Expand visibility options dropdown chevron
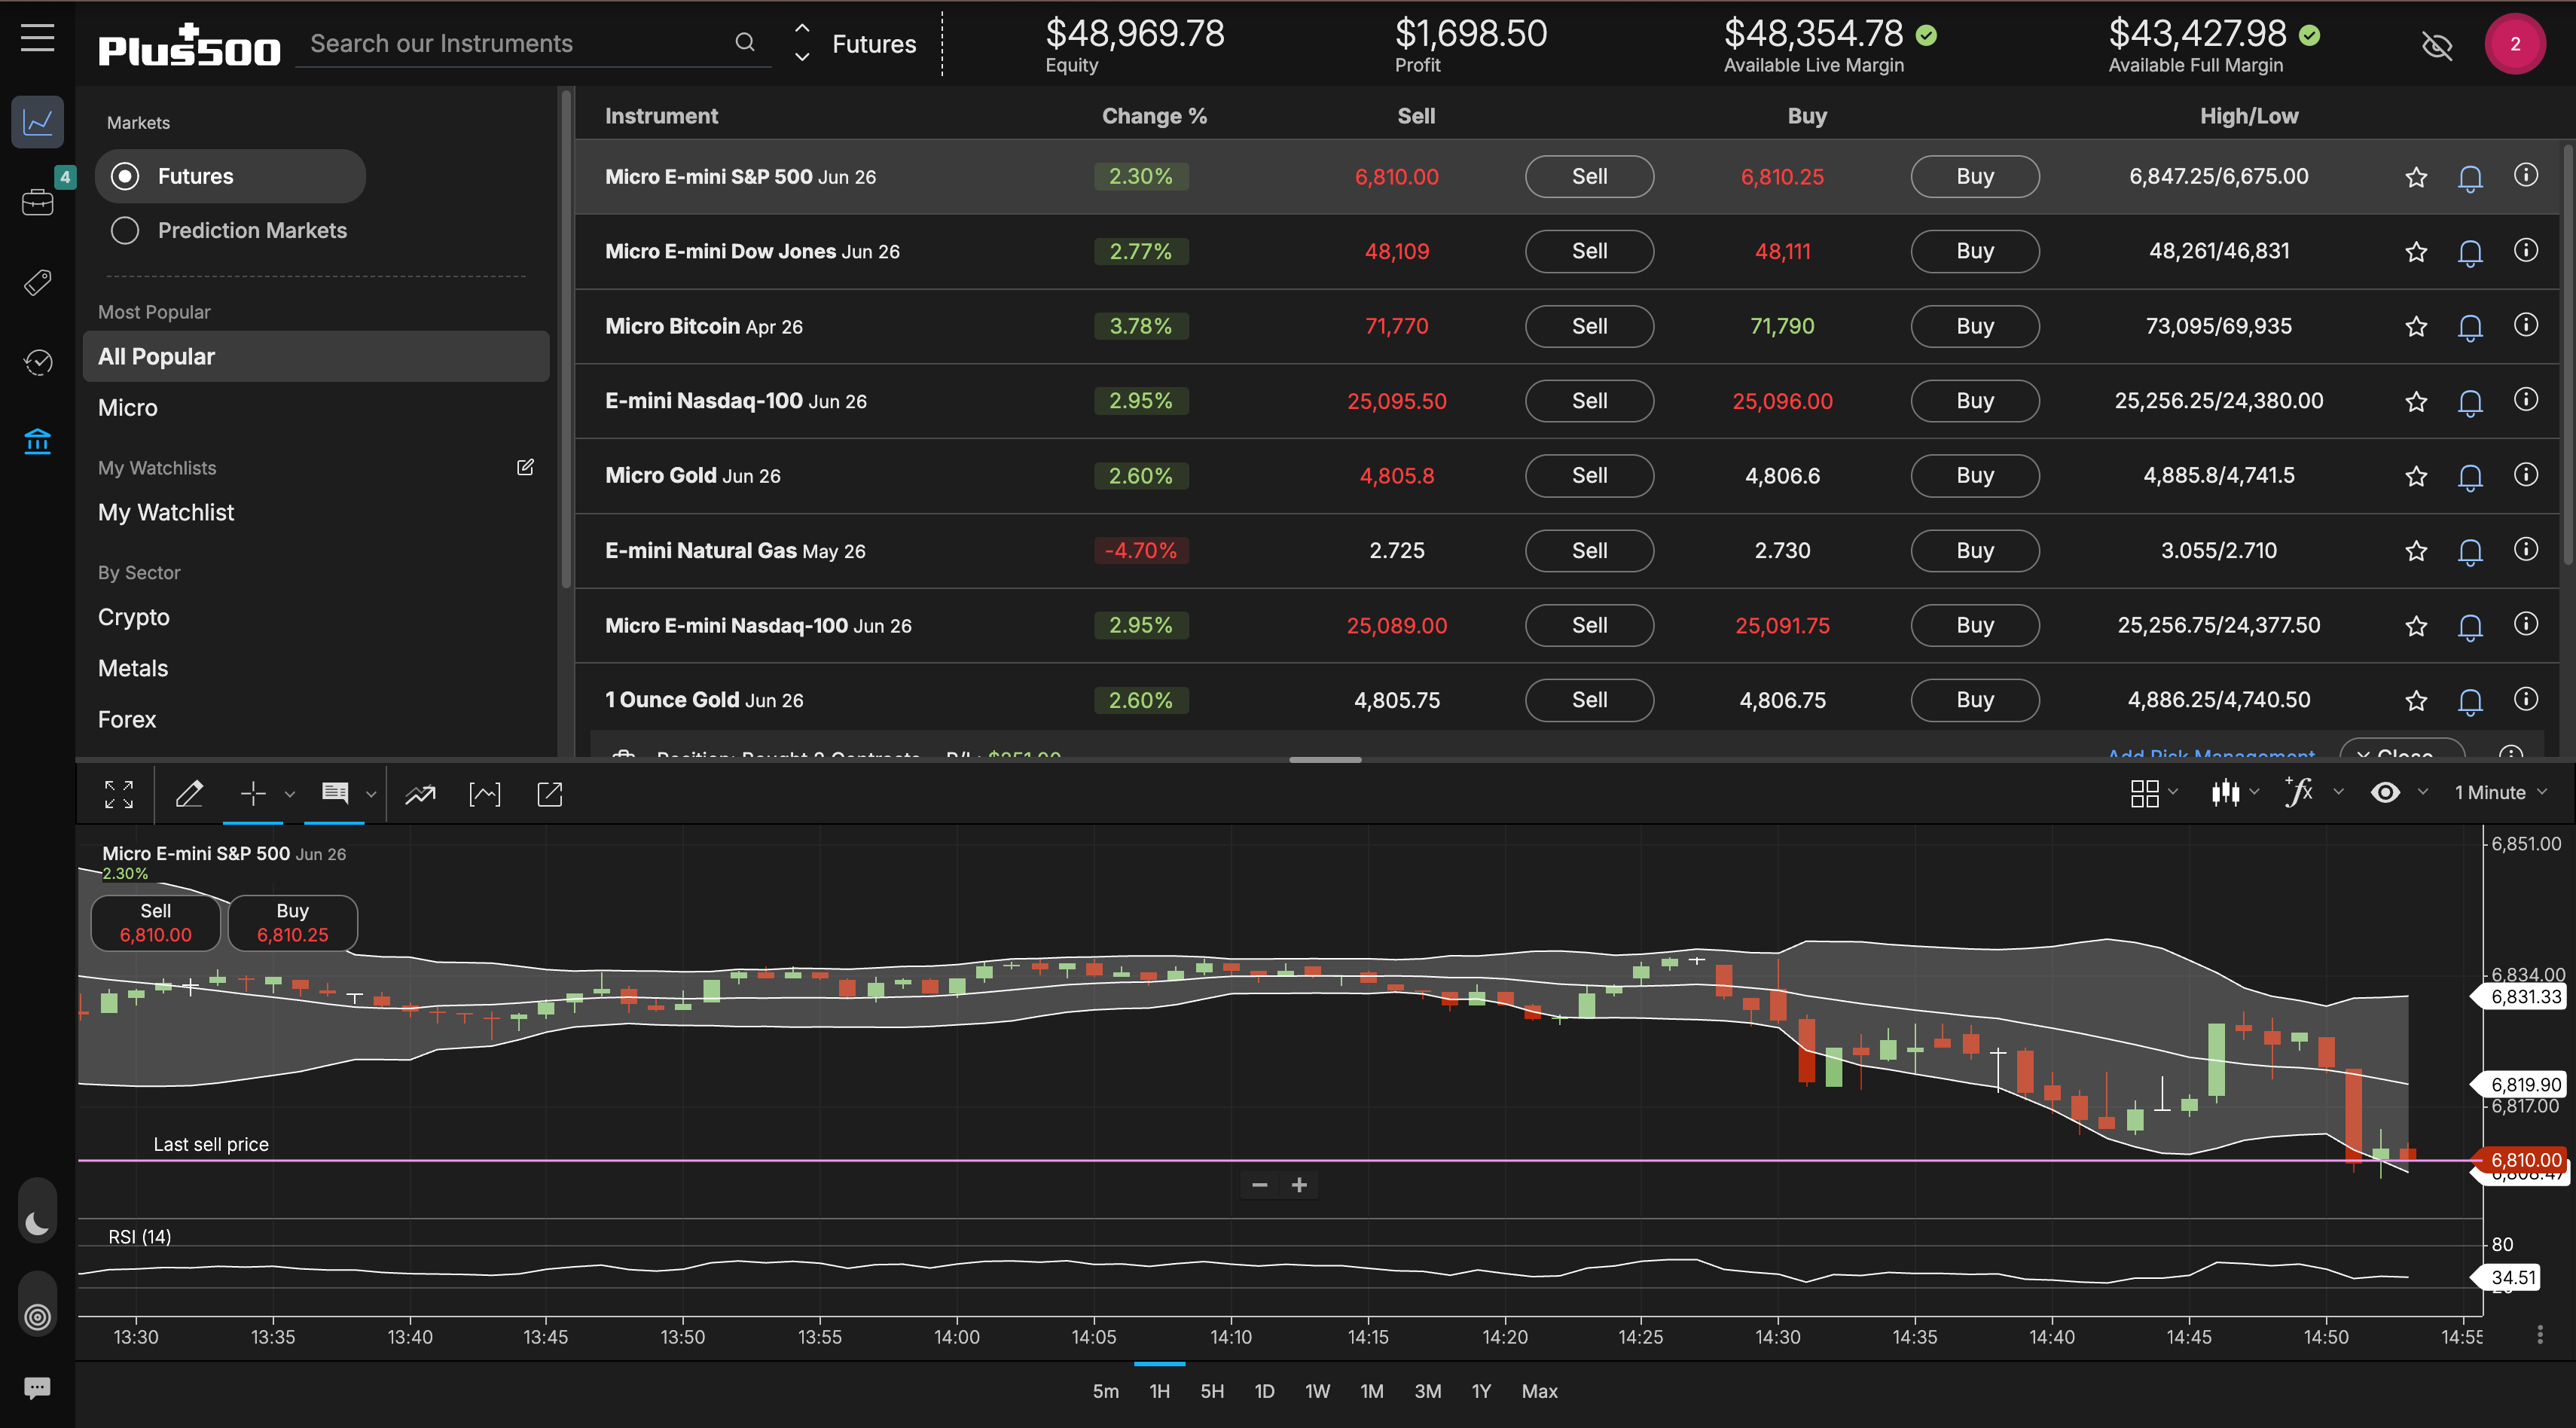 2422,792
